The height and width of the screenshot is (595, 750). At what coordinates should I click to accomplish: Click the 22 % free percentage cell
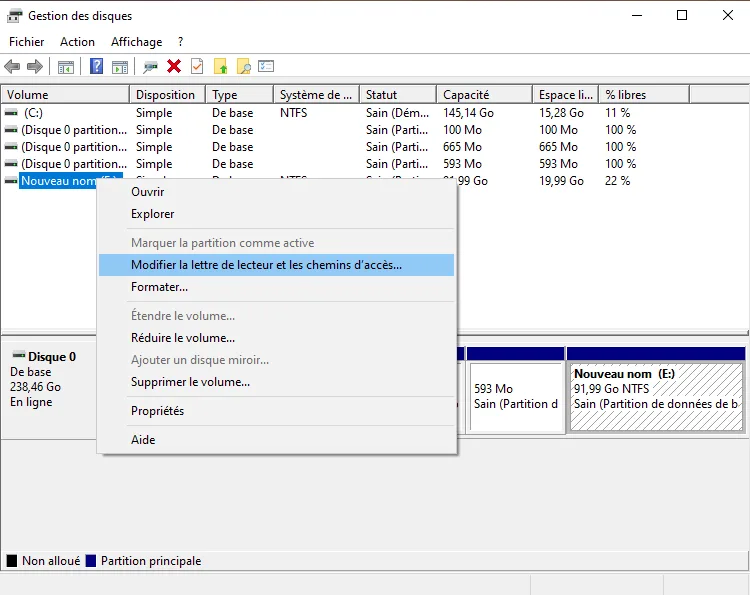[x=618, y=181]
